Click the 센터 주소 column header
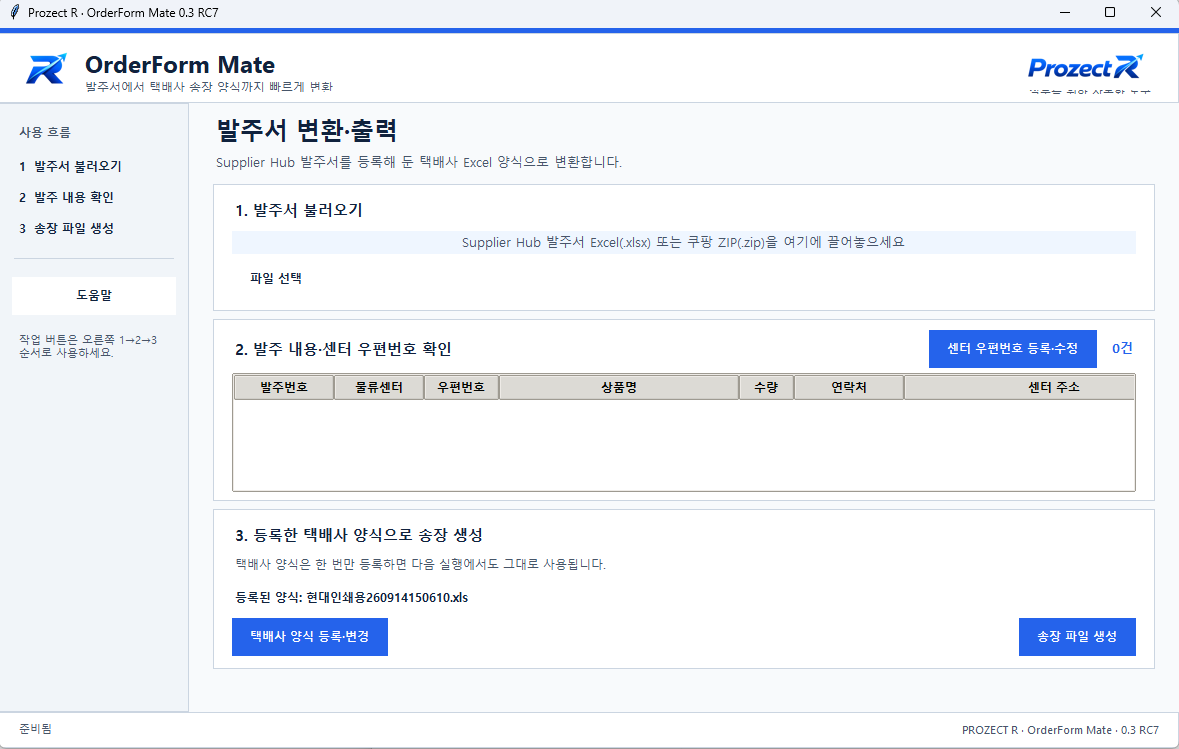The height and width of the screenshot is (749, 1179). click(1020, 387)
